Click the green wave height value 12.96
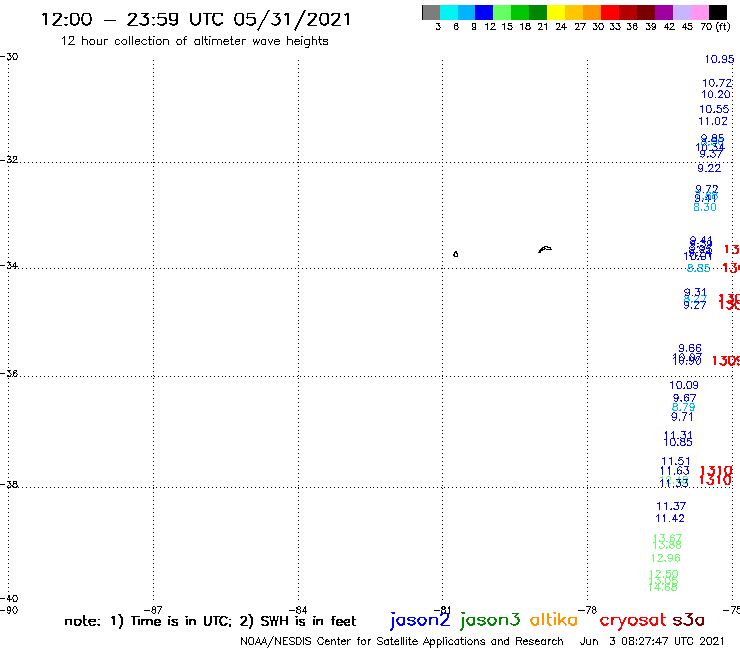740x650 pixels. (665, 558)
